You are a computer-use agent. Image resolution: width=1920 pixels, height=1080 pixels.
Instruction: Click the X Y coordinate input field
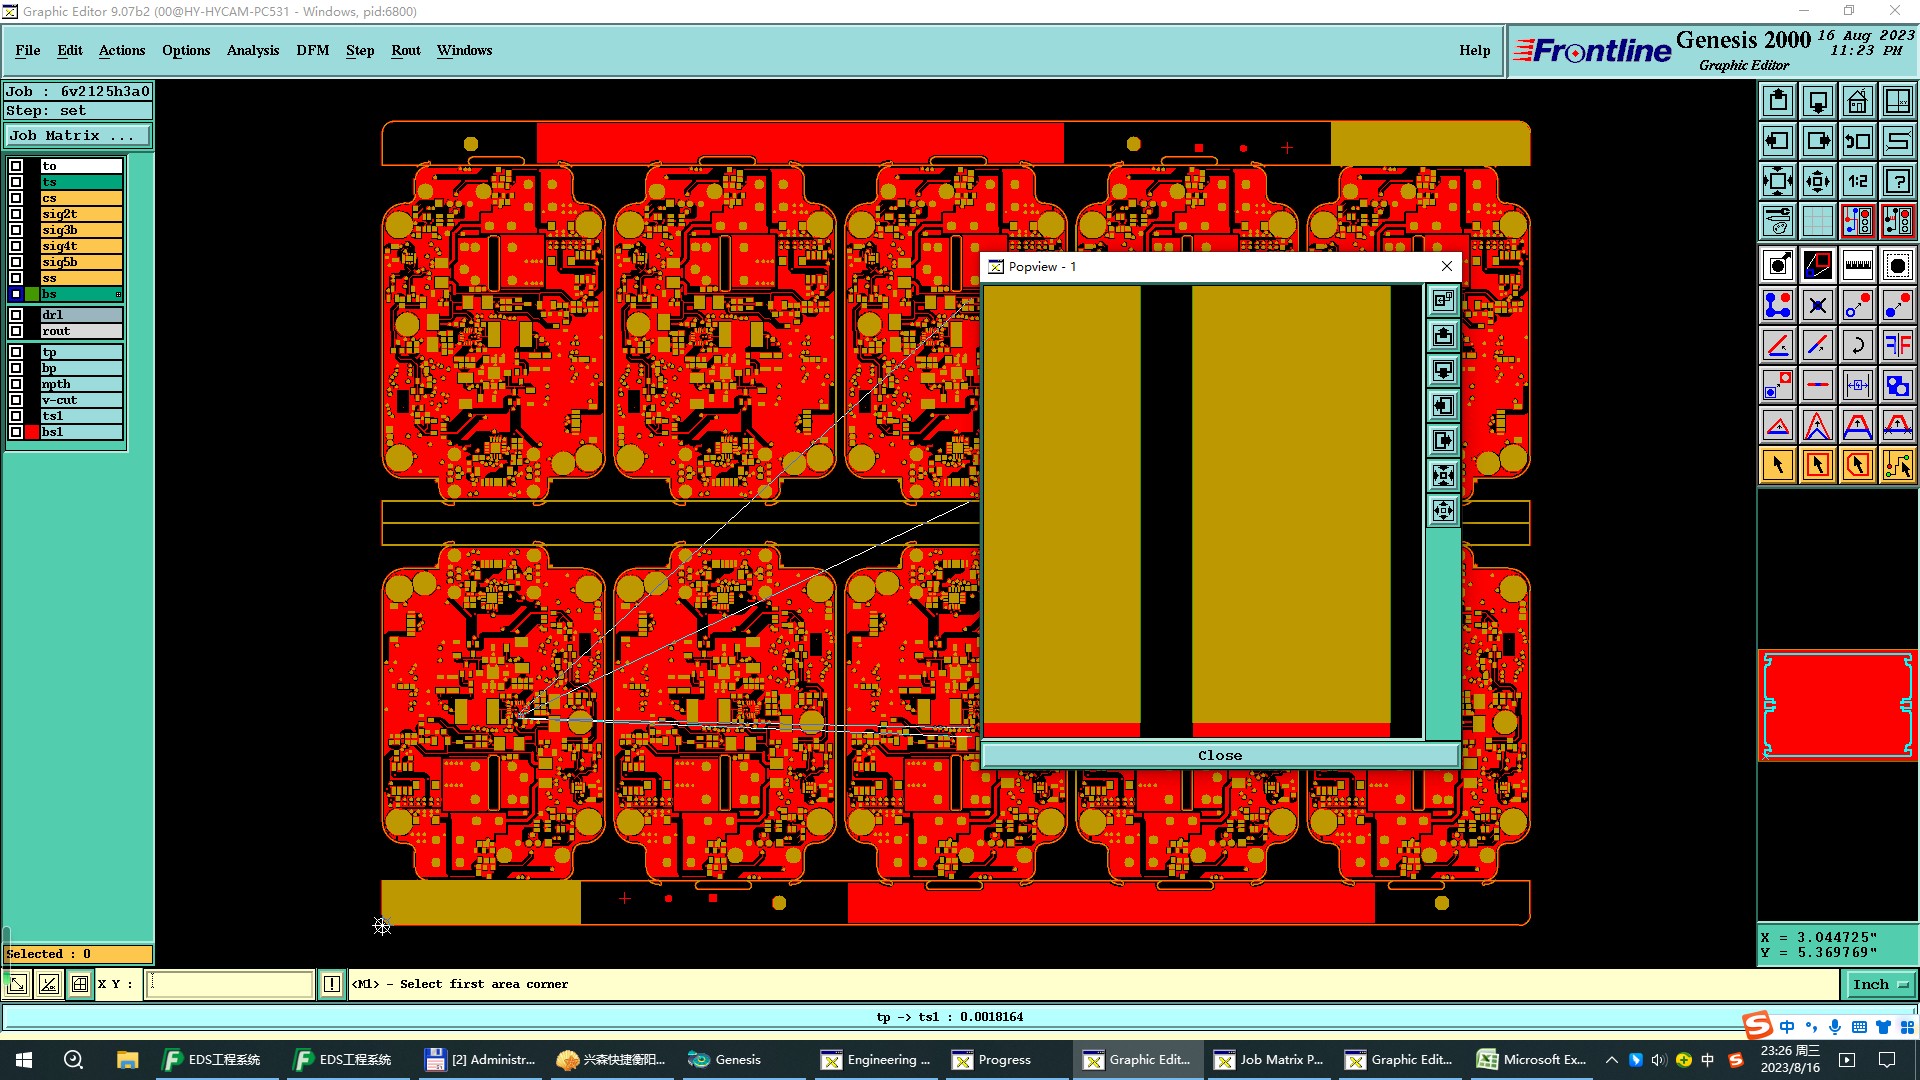(230, 985)
